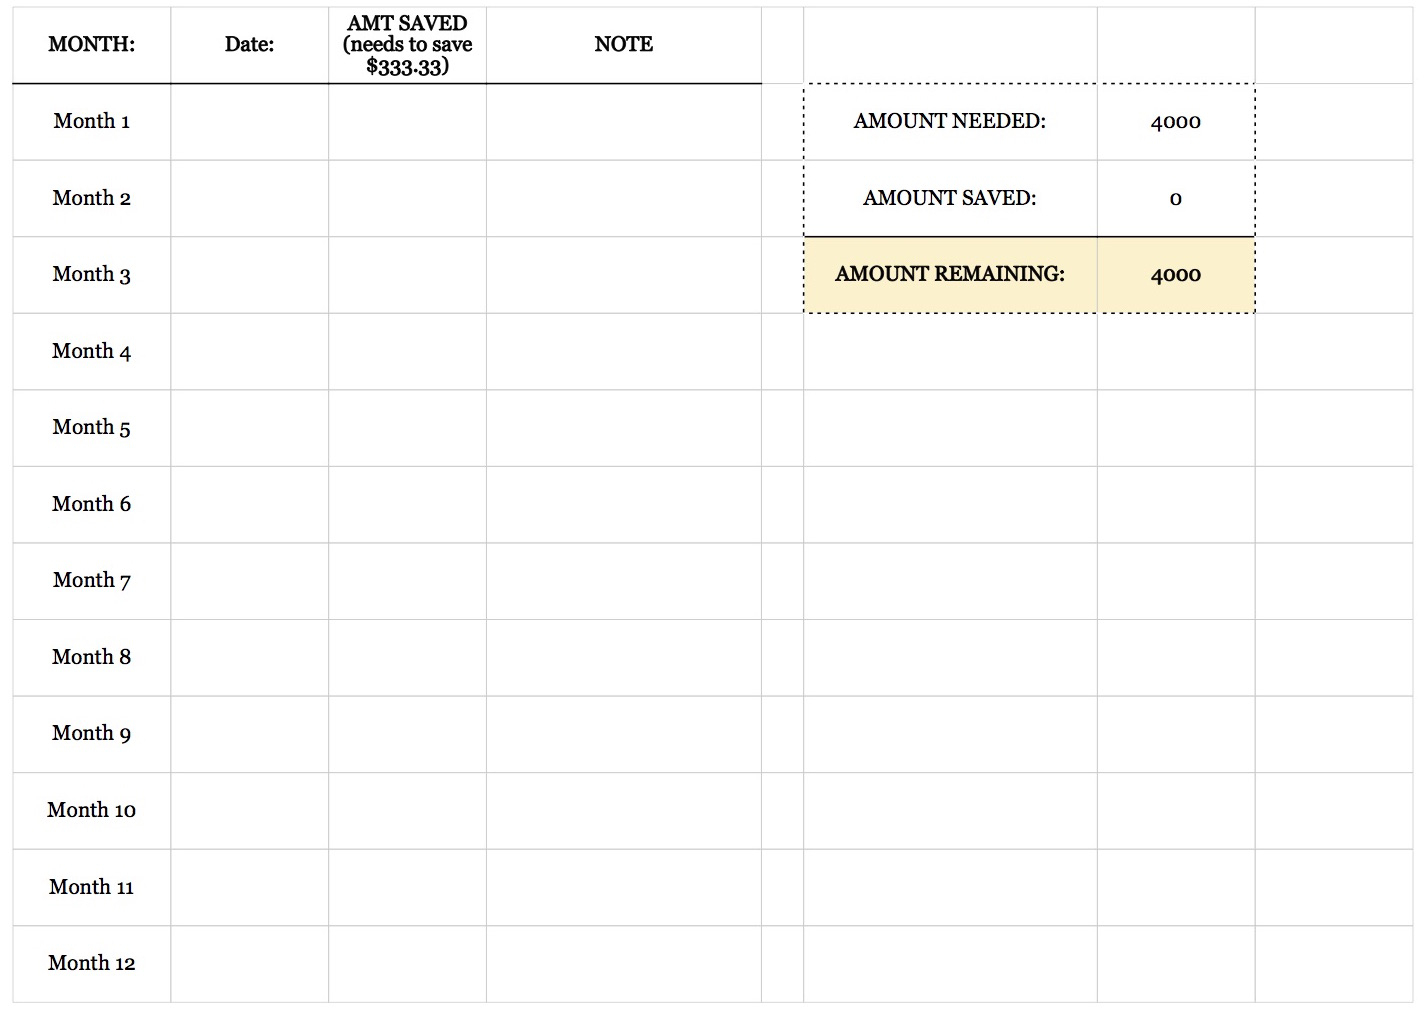This screenshot has height=1014, width=1424.
Task: Select the AMOUNT NEEDED value 4000
Action: [x=1175, y=122]
